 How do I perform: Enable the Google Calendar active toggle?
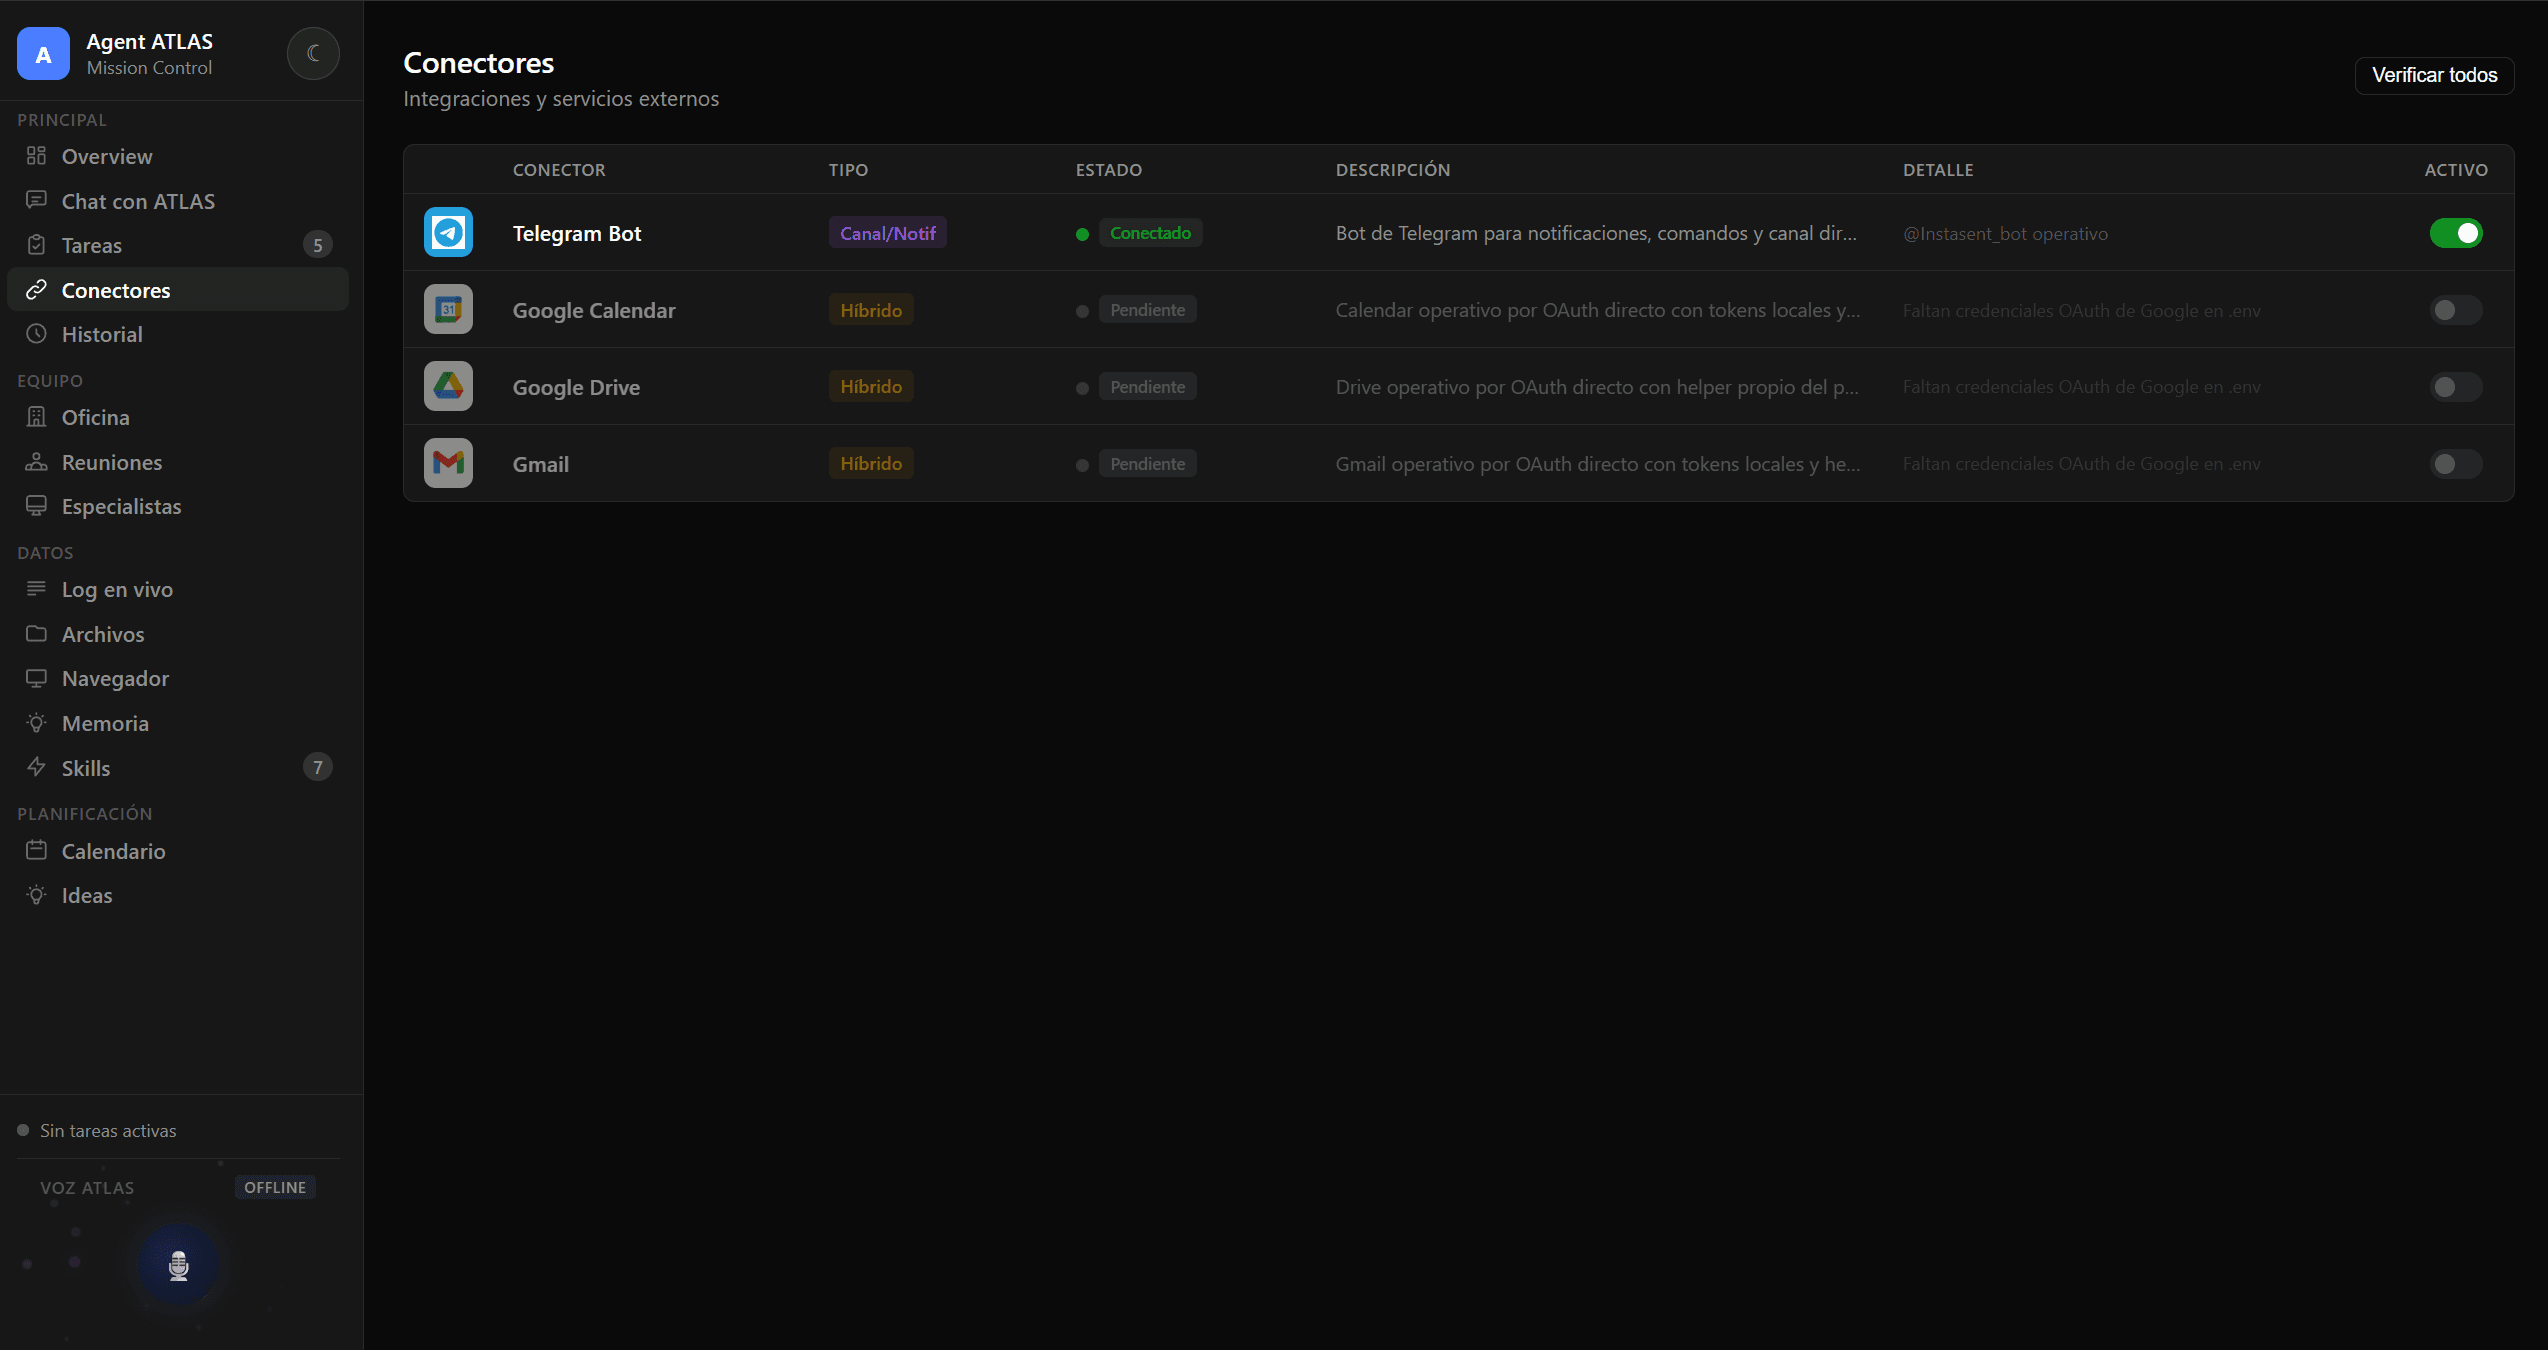2456,310
